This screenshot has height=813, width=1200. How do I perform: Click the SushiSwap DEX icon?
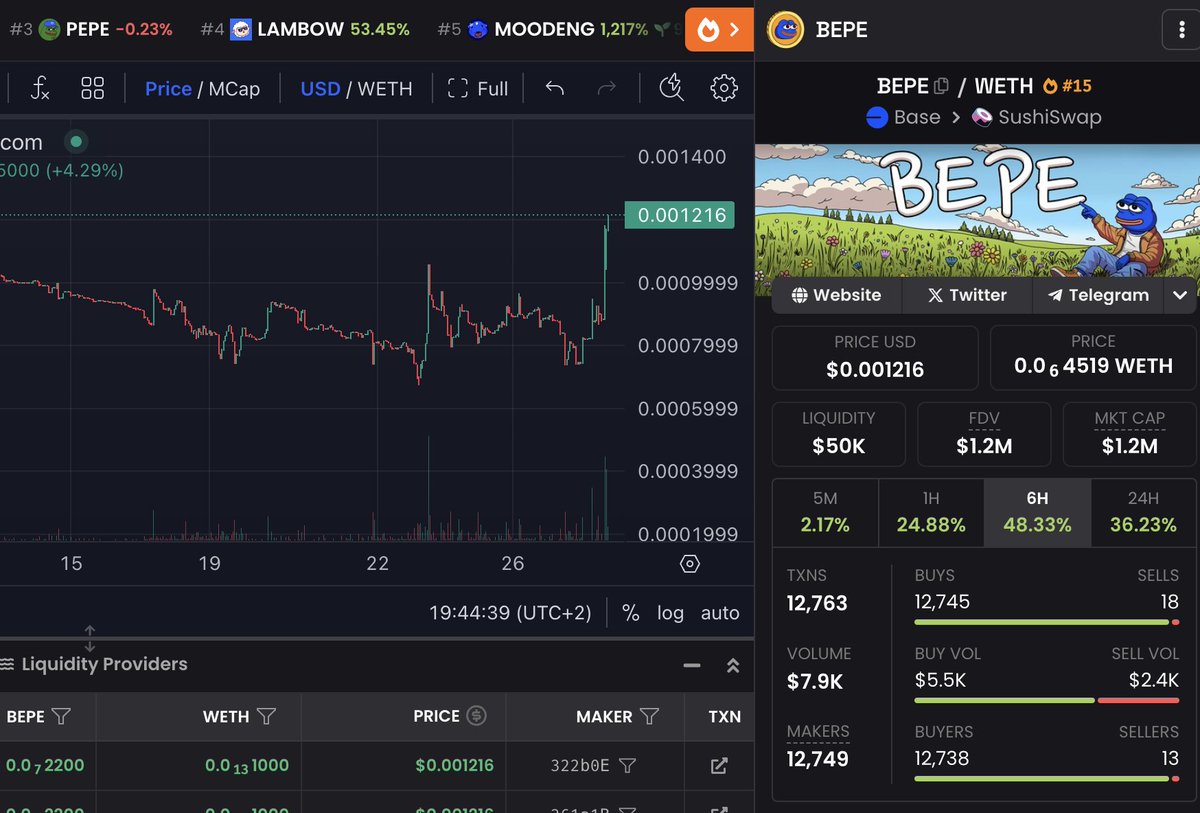982,118
